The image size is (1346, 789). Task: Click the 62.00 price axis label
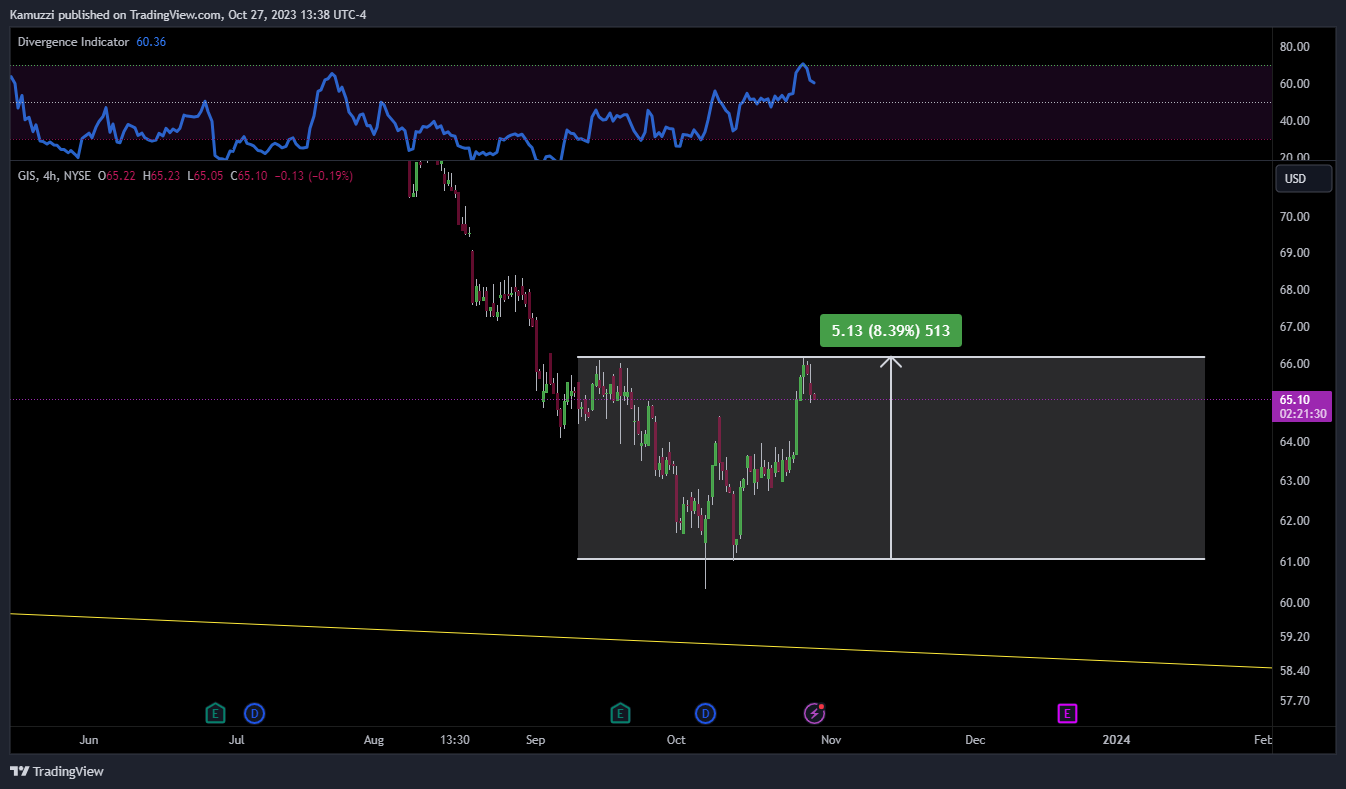pyautogui.click(x=1295, y=520)
